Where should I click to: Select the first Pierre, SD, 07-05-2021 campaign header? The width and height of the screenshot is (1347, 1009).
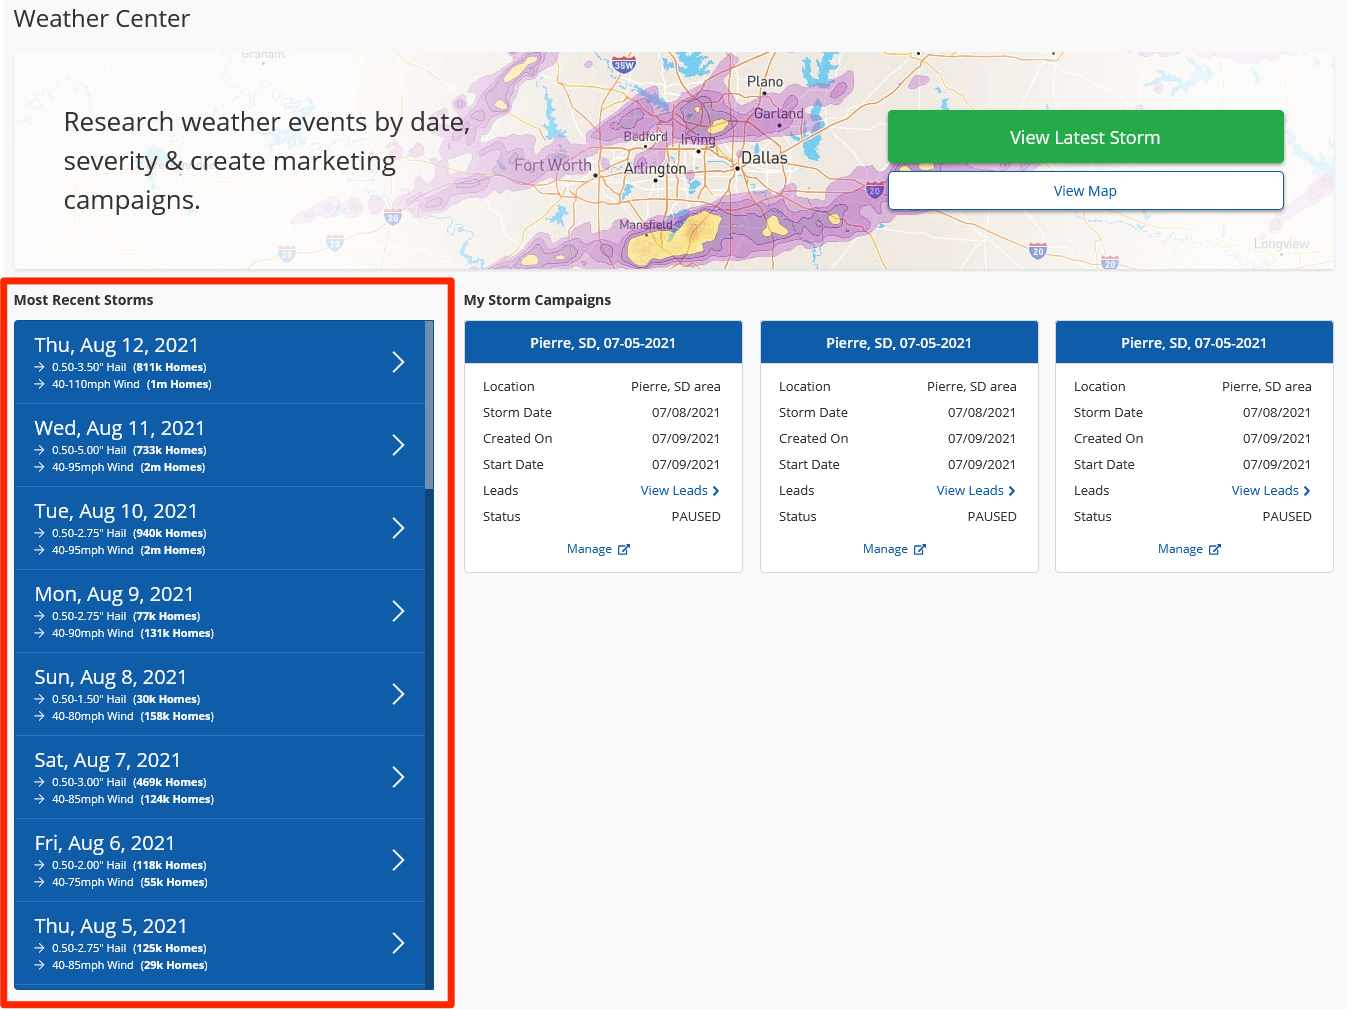[x=603, y=343]
